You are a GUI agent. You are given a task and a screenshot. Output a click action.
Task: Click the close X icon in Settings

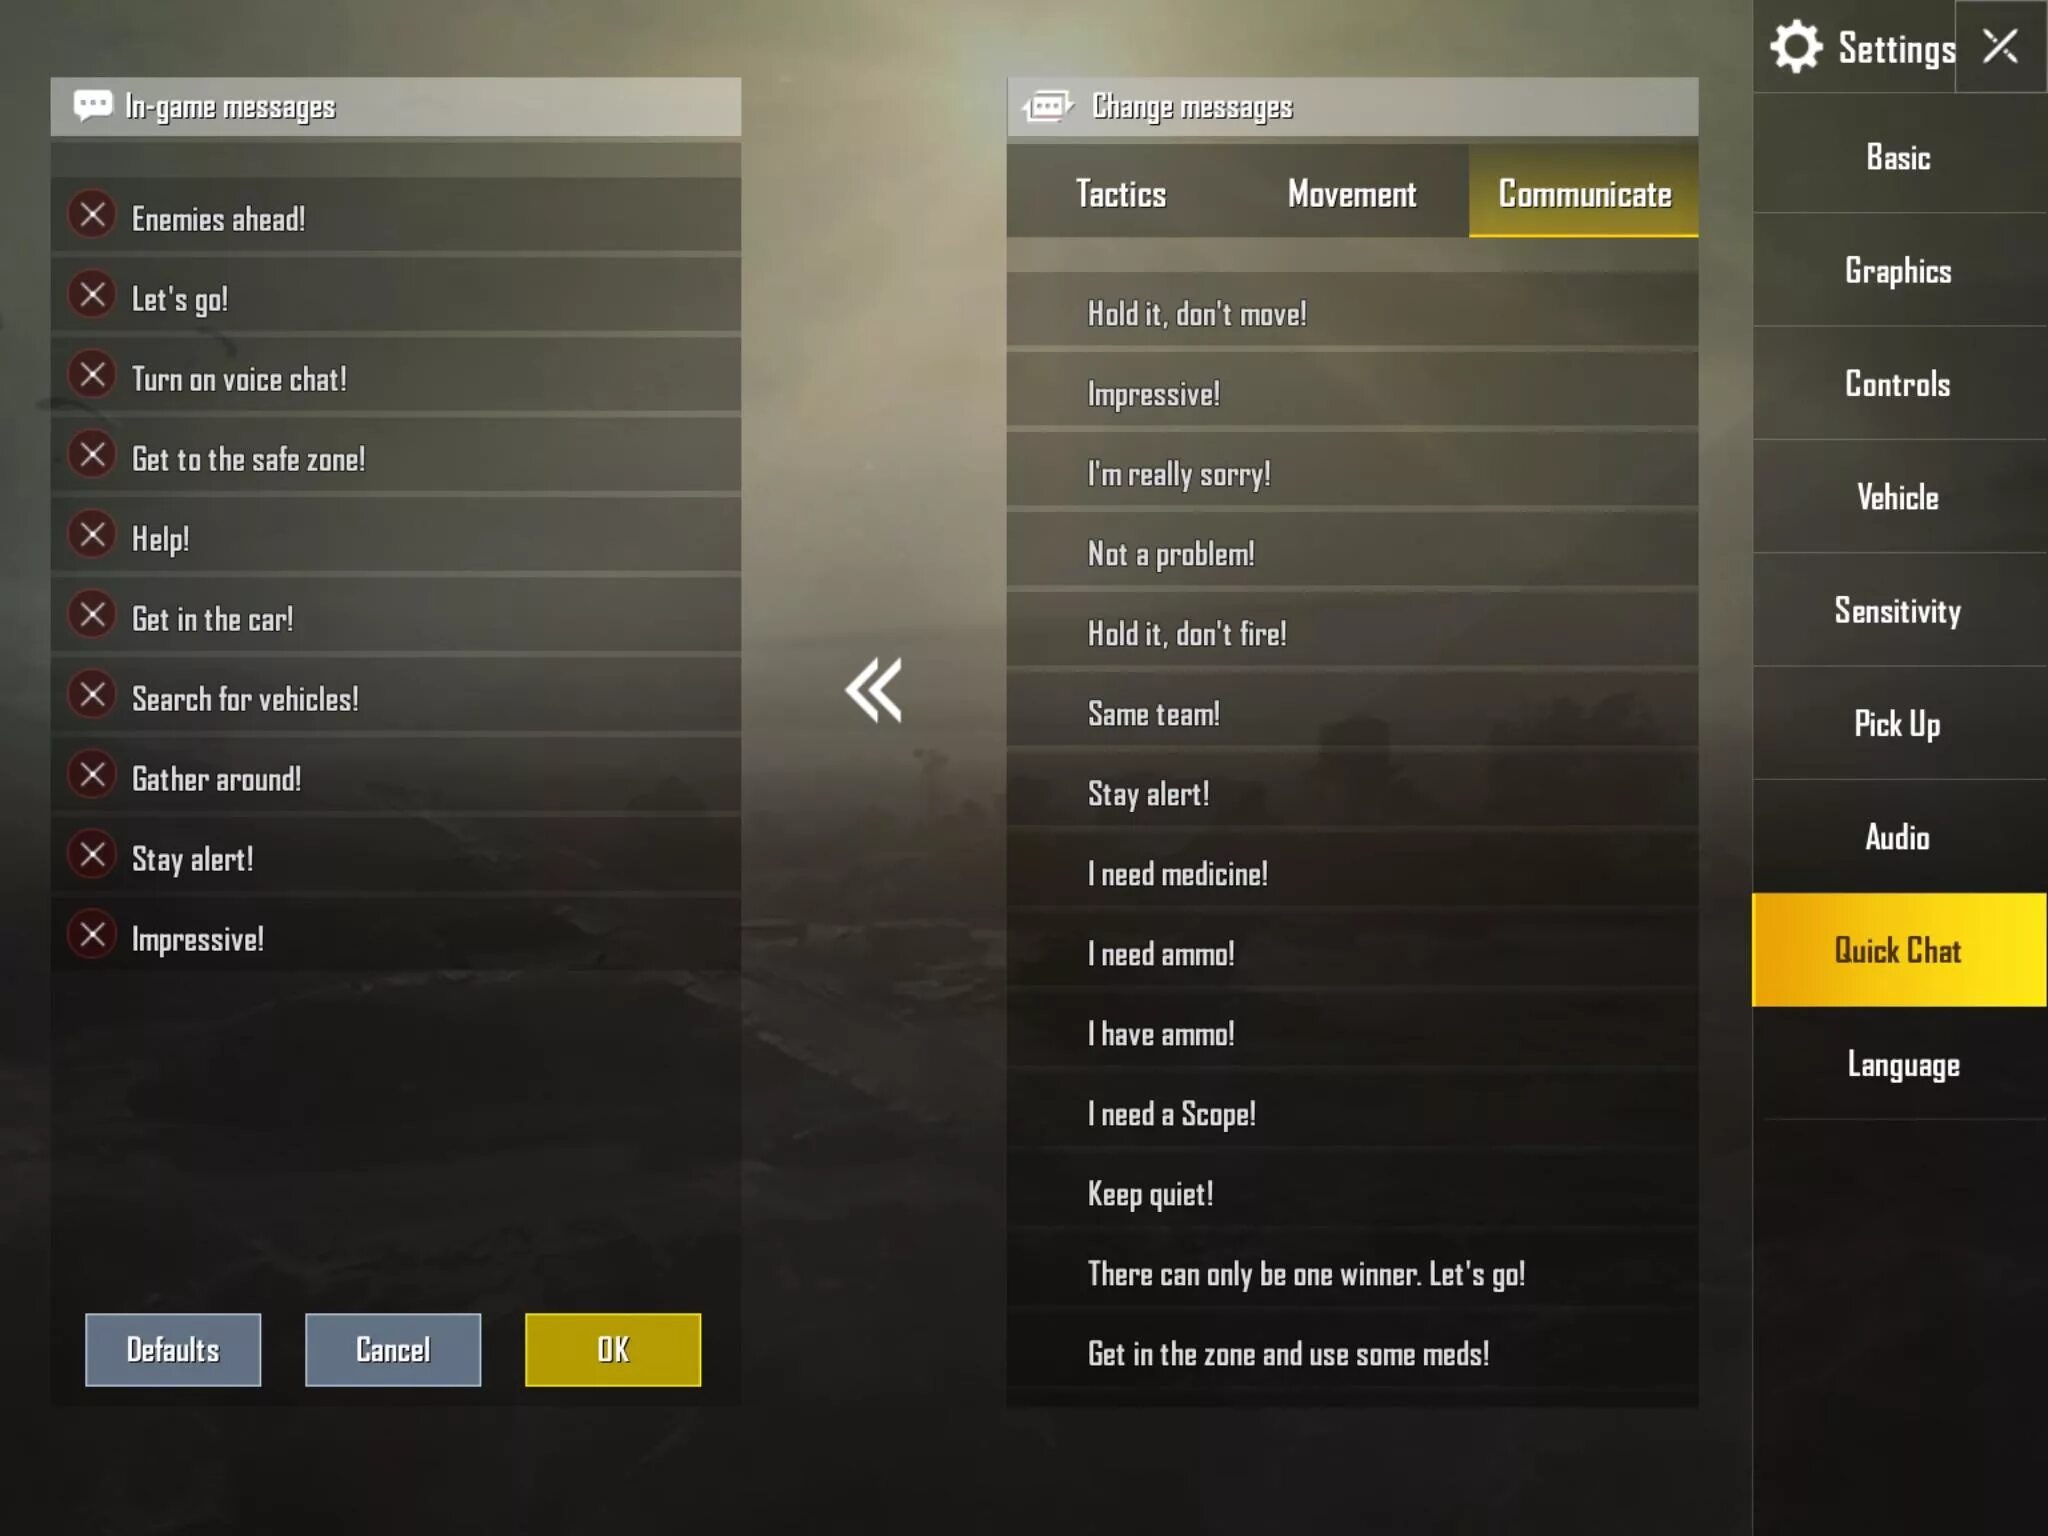[2003, 45]
